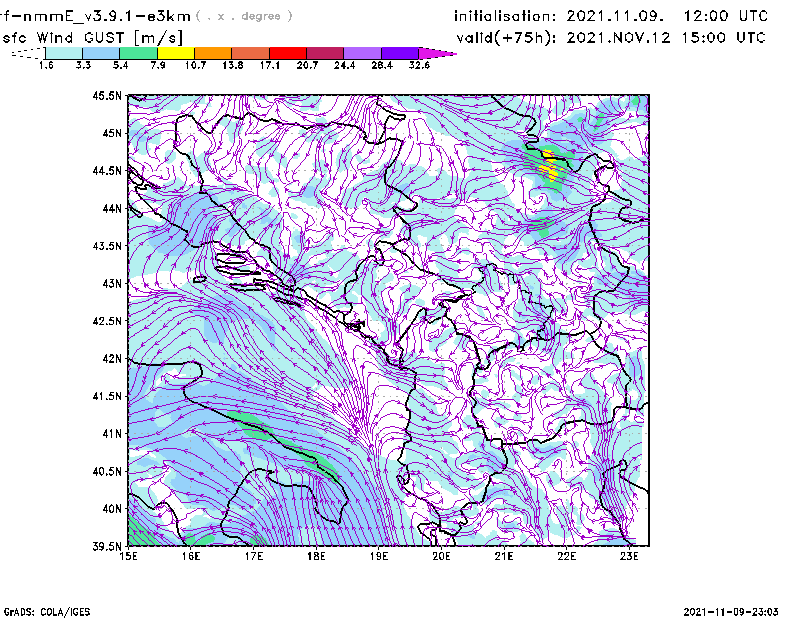Click the 1.6 legend value
The image size is (800, 618).
pyautogui.click(x=46, y=65)
